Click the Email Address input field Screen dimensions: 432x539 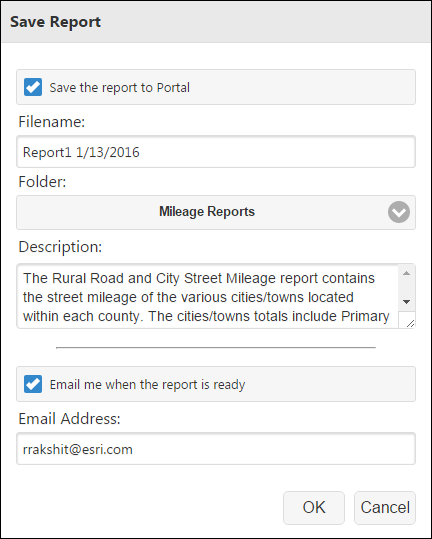point(216,449)
